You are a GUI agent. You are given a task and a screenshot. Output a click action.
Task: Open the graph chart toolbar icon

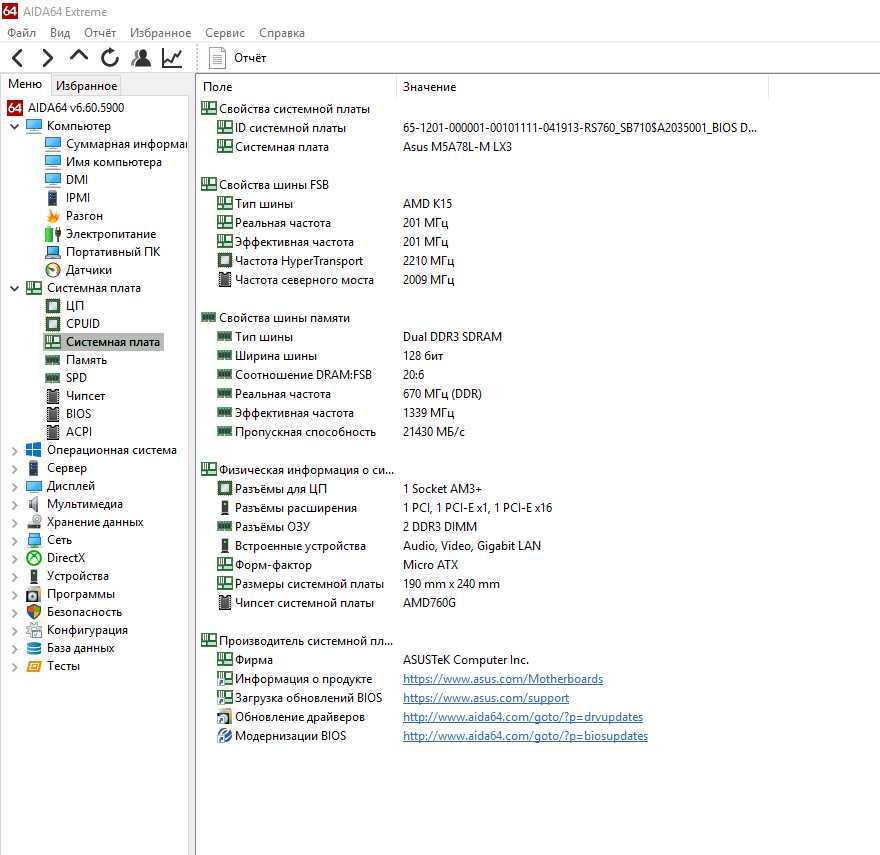172,58
